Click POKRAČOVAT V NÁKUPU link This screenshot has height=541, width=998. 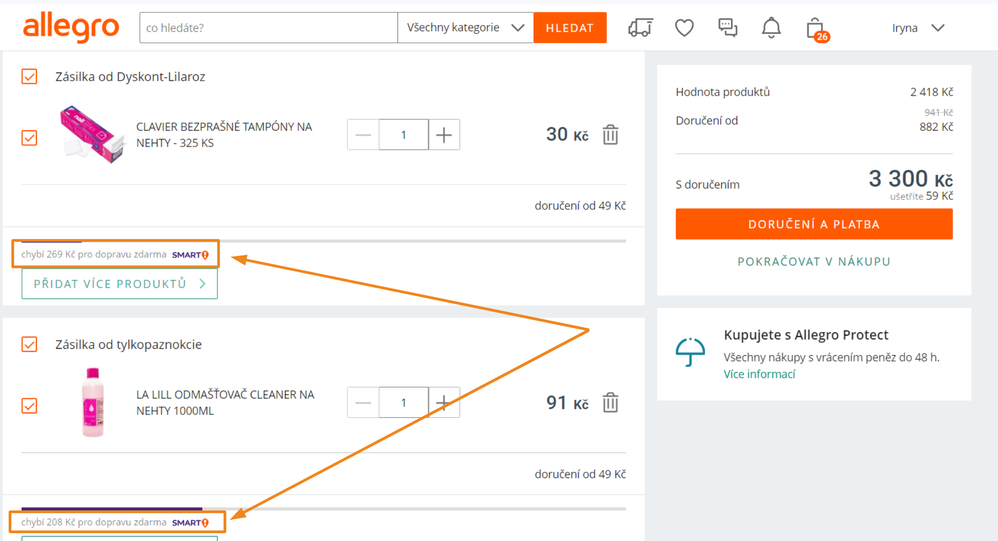[x=814, y=261]
